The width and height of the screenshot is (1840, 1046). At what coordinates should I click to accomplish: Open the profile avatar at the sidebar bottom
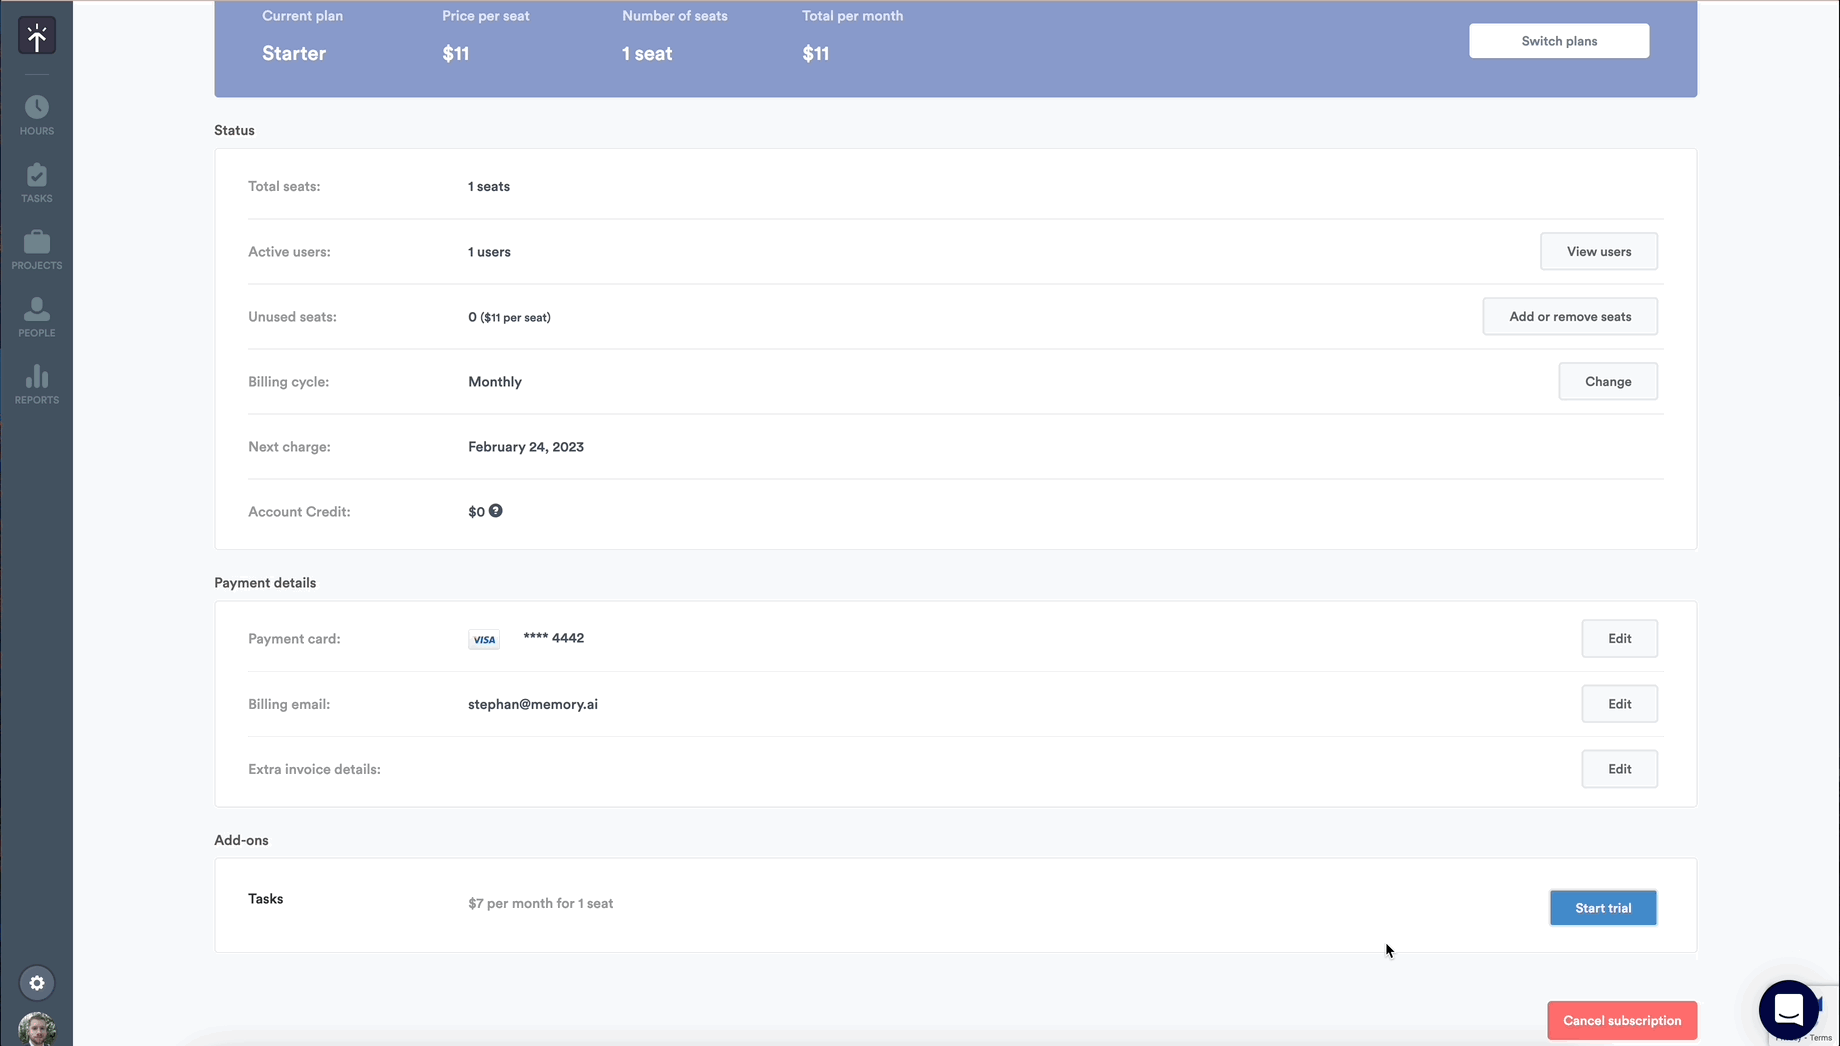click(37, 1030)
